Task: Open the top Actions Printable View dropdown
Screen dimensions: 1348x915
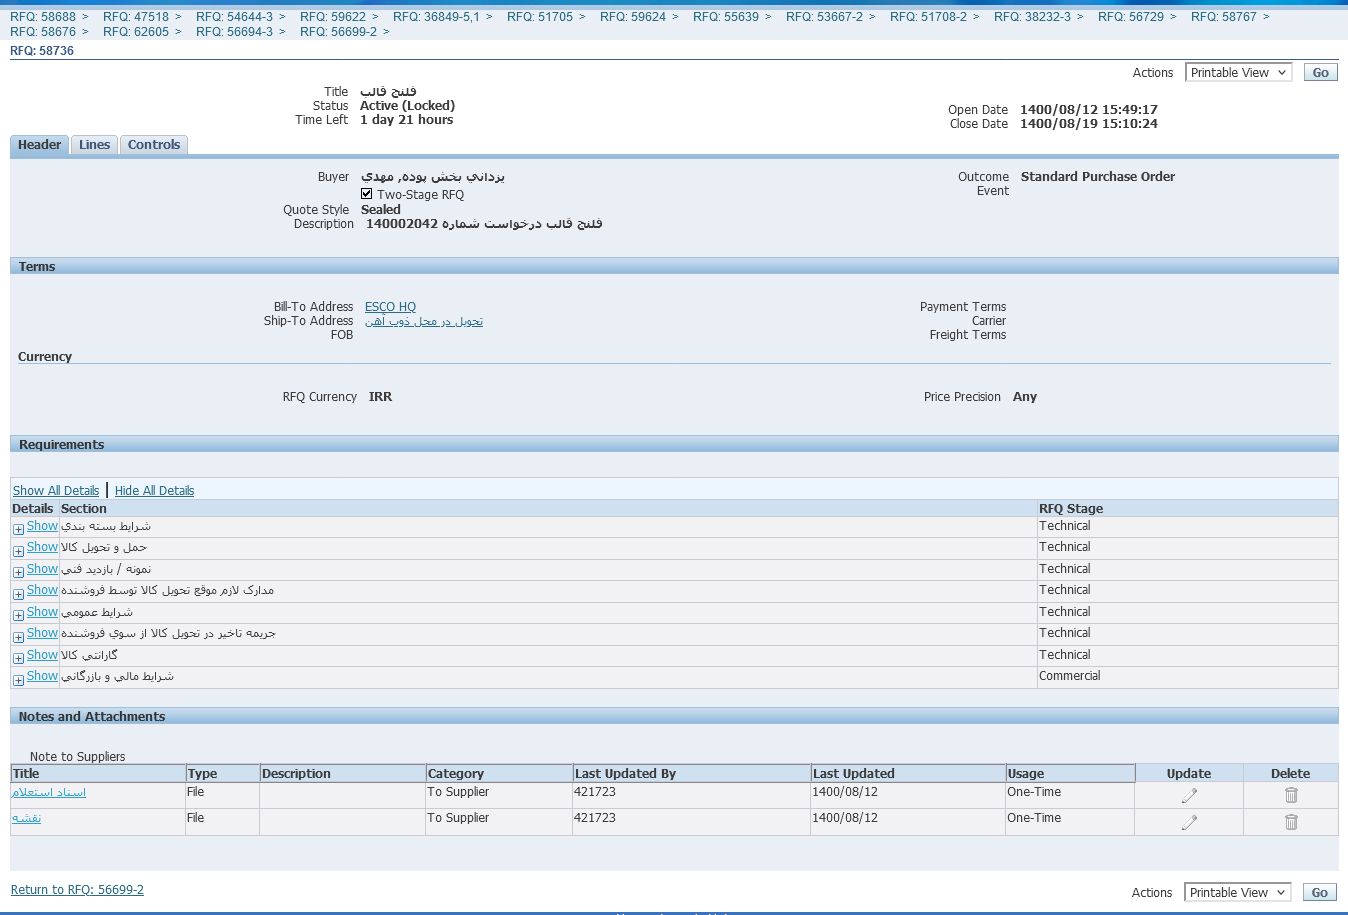Action: click(1238, 73)
